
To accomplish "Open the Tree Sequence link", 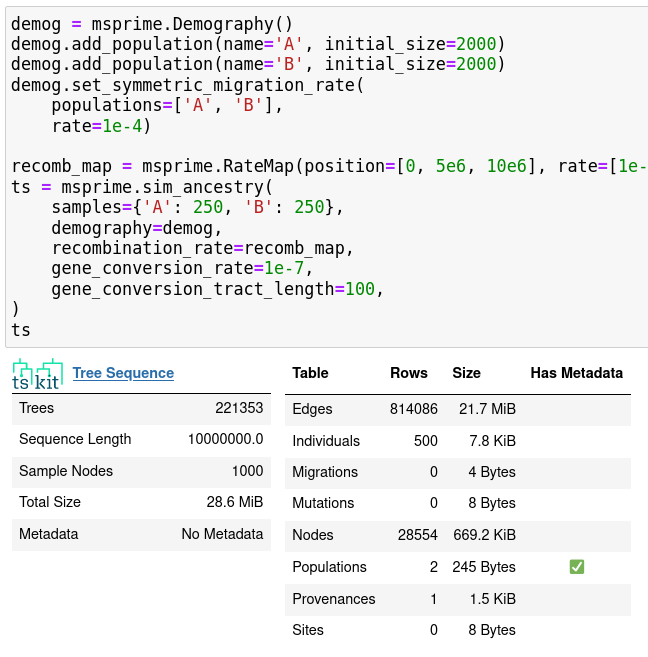I will (123, 373).
